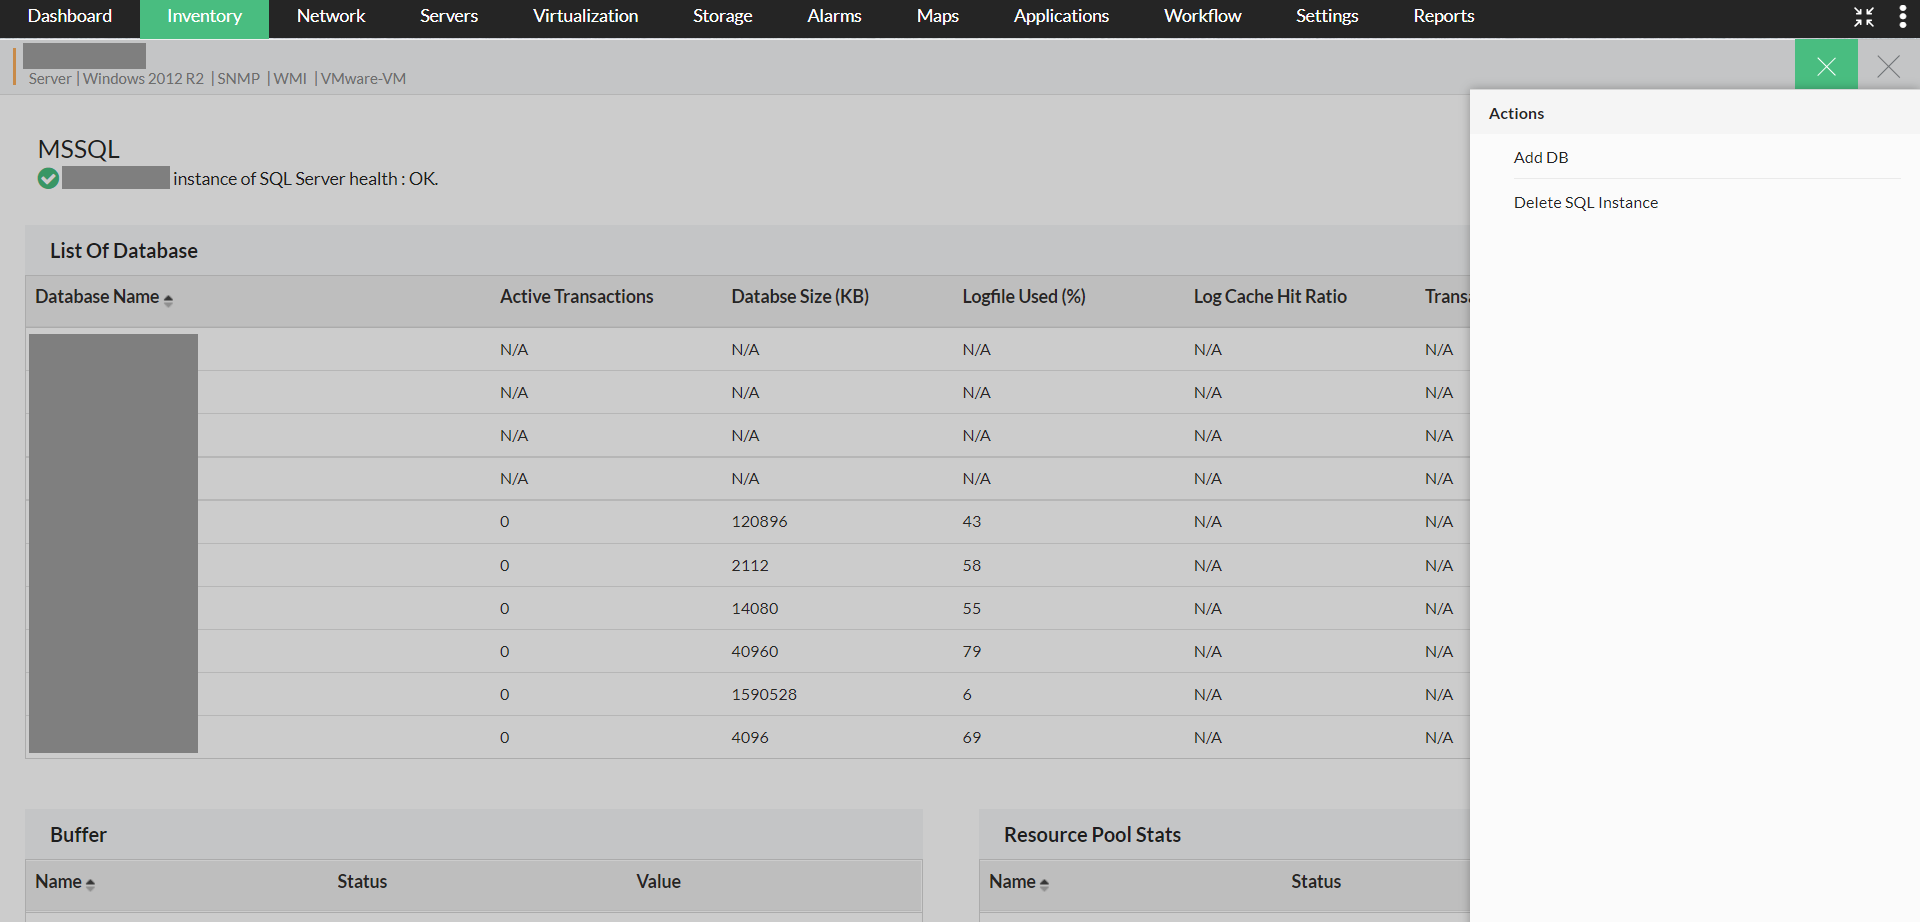Click logfile used value 43
This screenshot has width=1920, height=922.
[972, 521]
